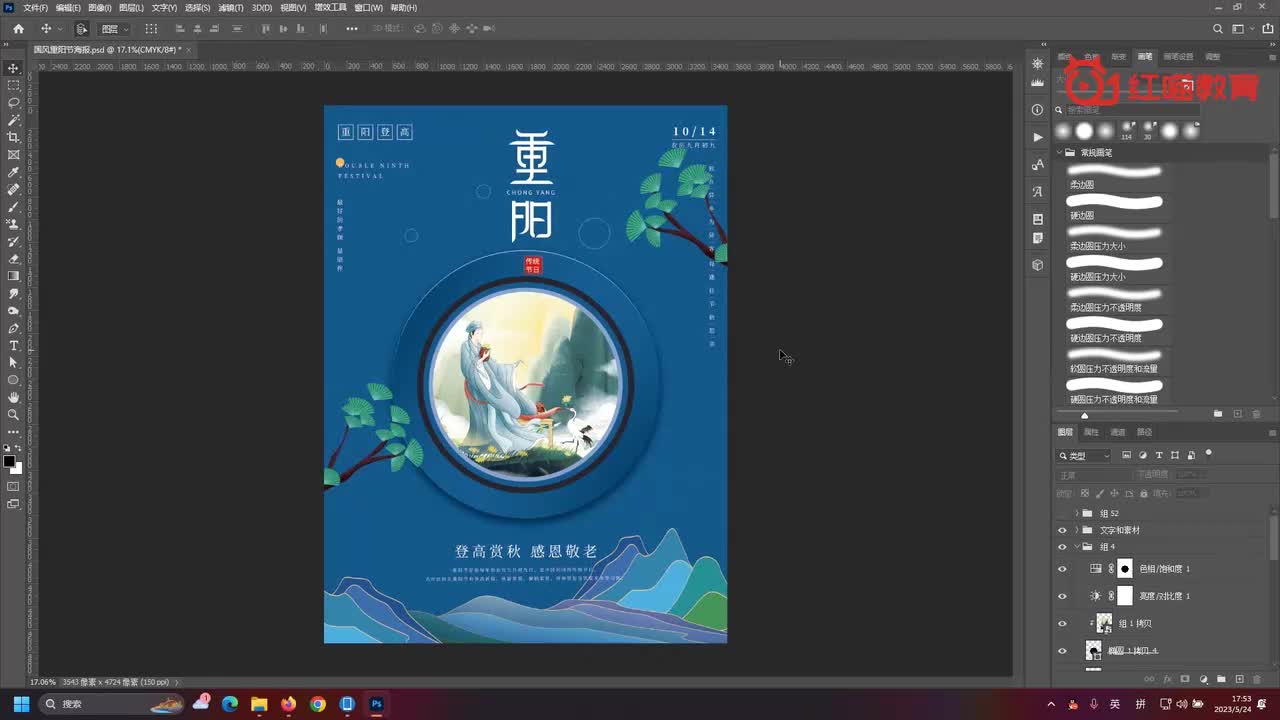
Task: Hide the 组 1 拷贝 layer
Action: tap(1062, 623)
